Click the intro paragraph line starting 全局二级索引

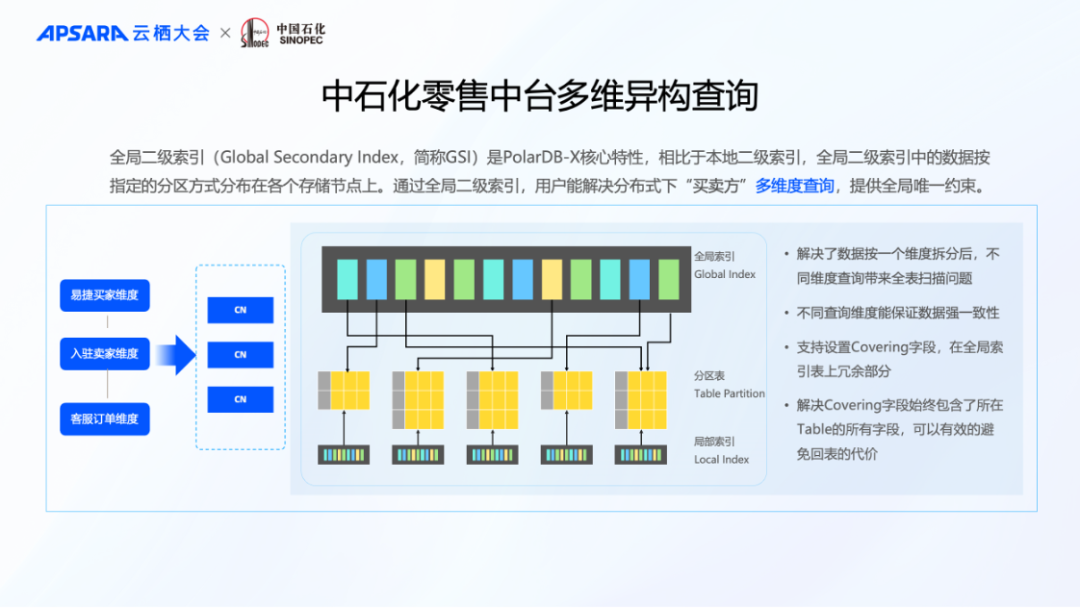point(550,158)
